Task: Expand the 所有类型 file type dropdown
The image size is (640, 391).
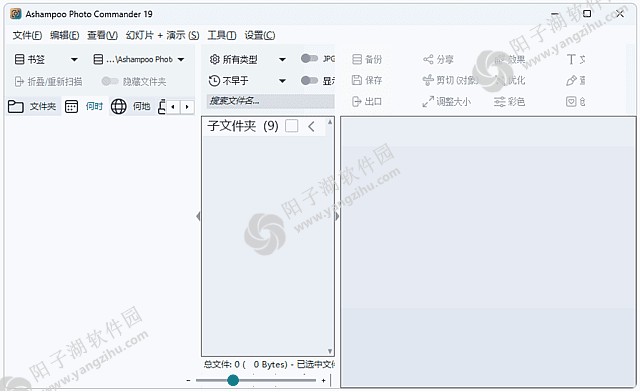Action: [x=282, y=60]
